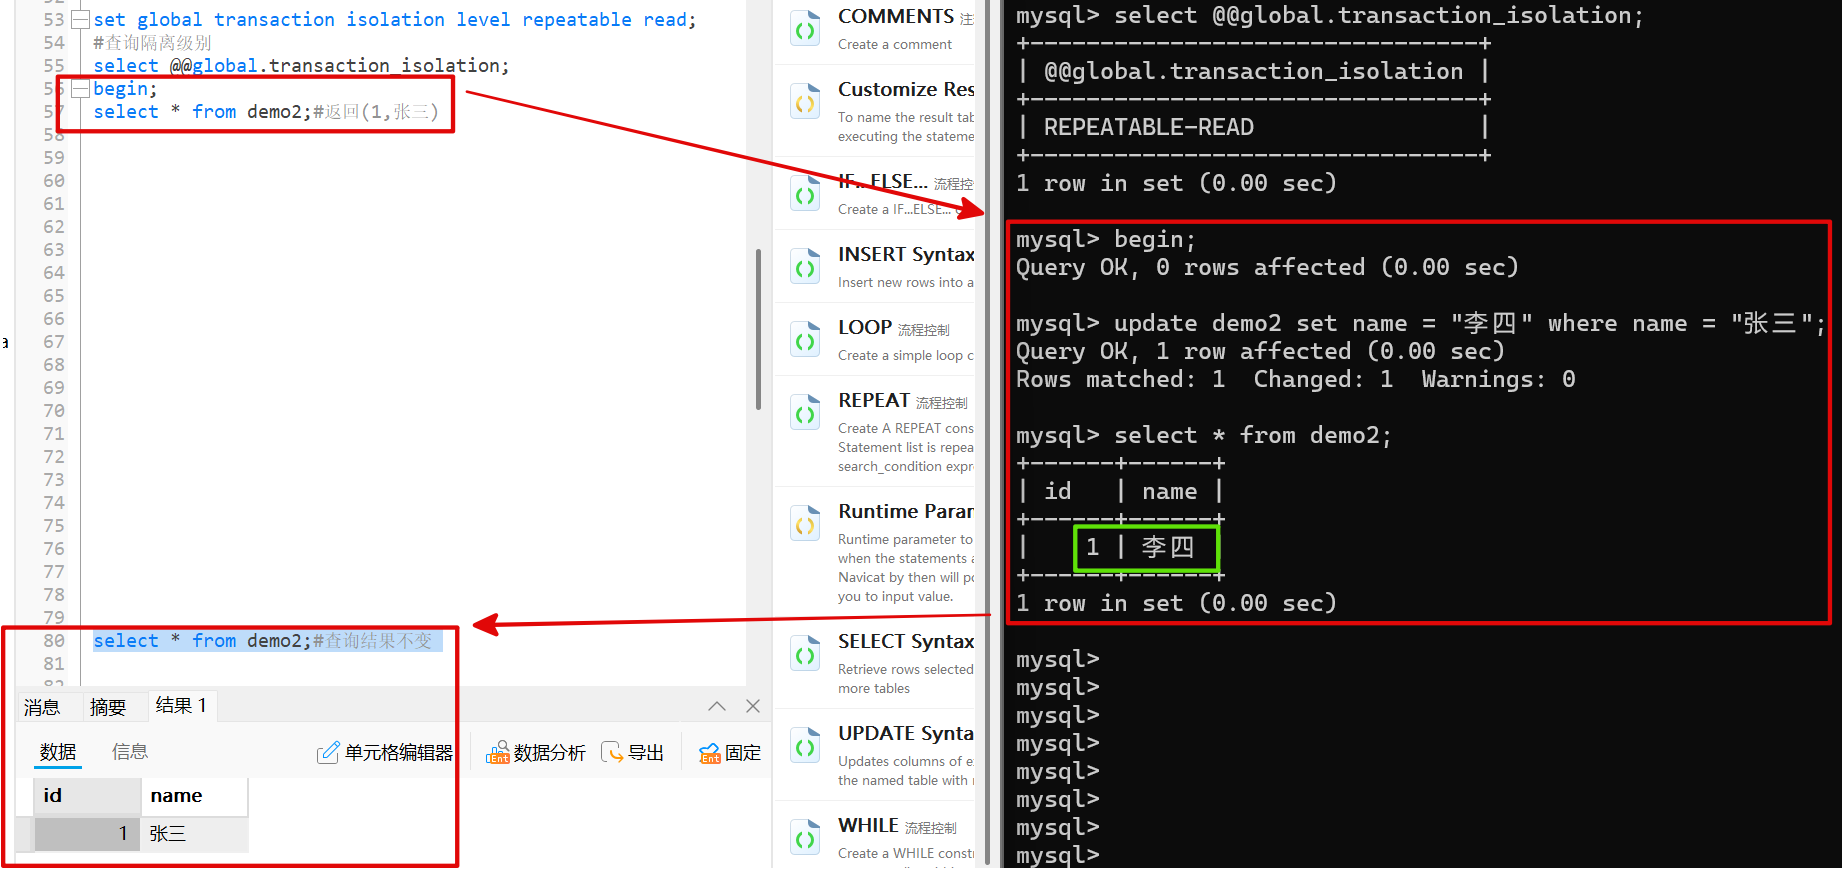This screenshot has height=869, width=1842.
Task: Click the 李四 value in terminal output
Action: click(x=1168, y=547)
